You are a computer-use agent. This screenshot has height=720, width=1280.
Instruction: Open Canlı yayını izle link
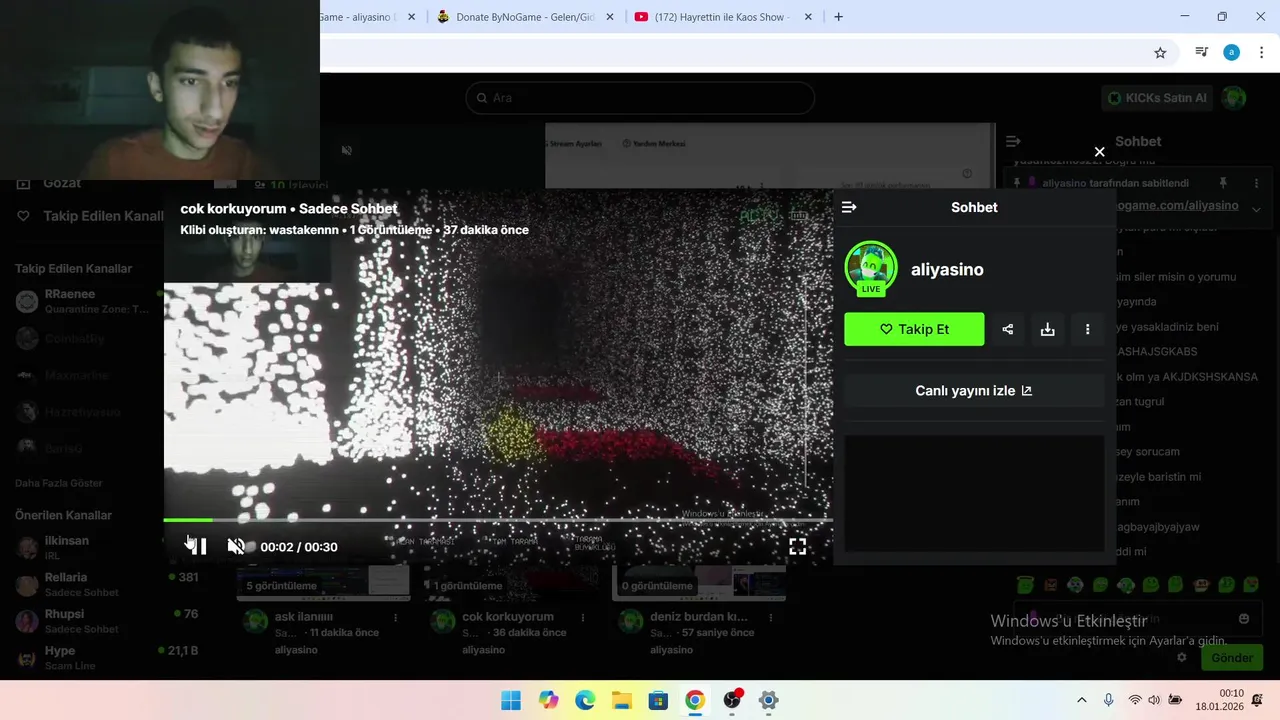point(974,391)
